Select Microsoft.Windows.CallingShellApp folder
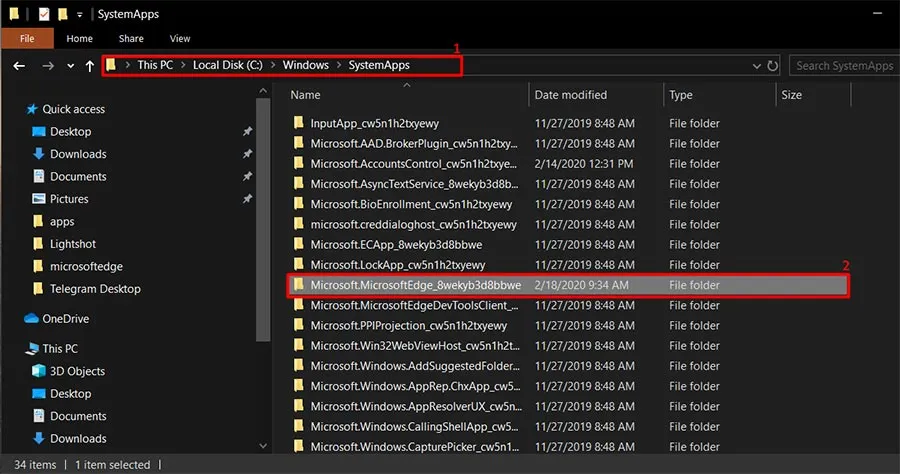This screenshot has width=900, height=474. point(414,426)
